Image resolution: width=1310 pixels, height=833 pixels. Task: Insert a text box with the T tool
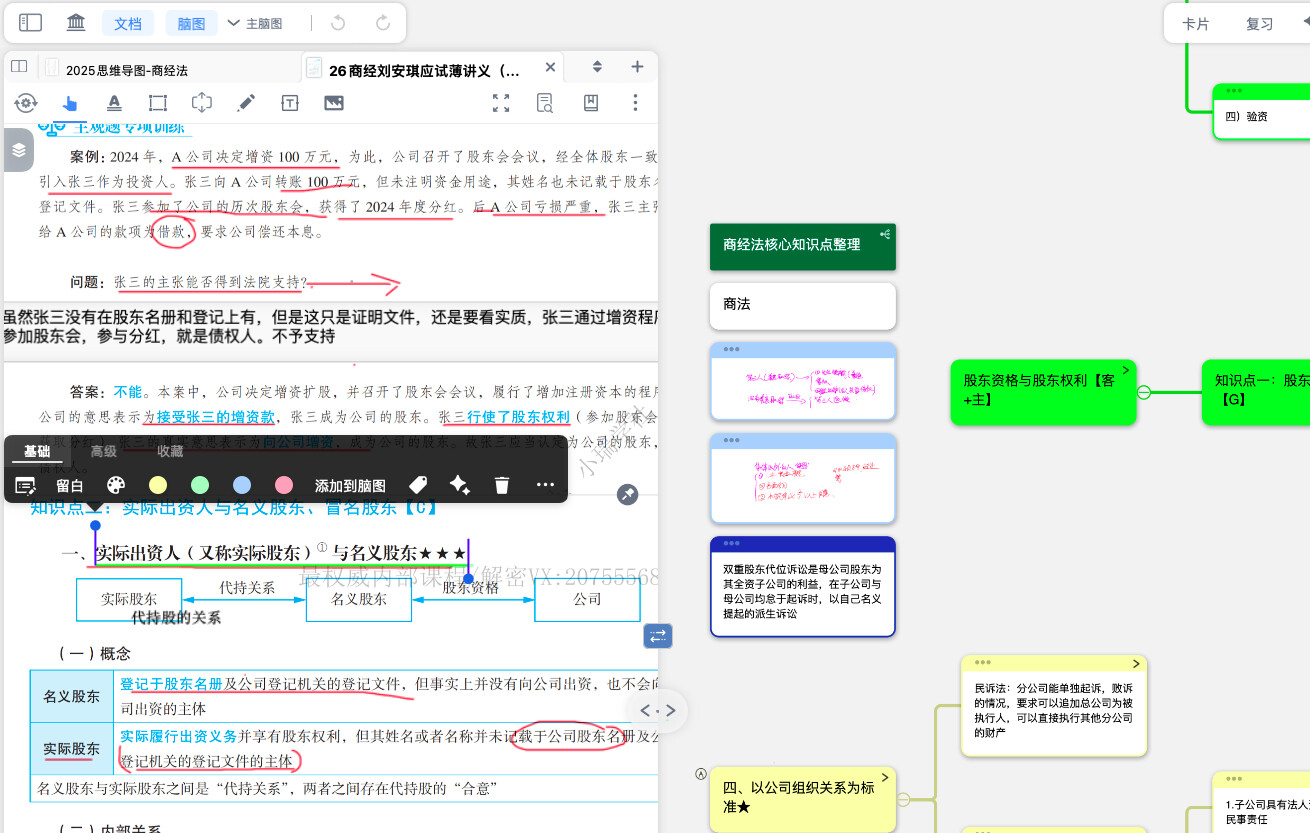coord(287,102)
